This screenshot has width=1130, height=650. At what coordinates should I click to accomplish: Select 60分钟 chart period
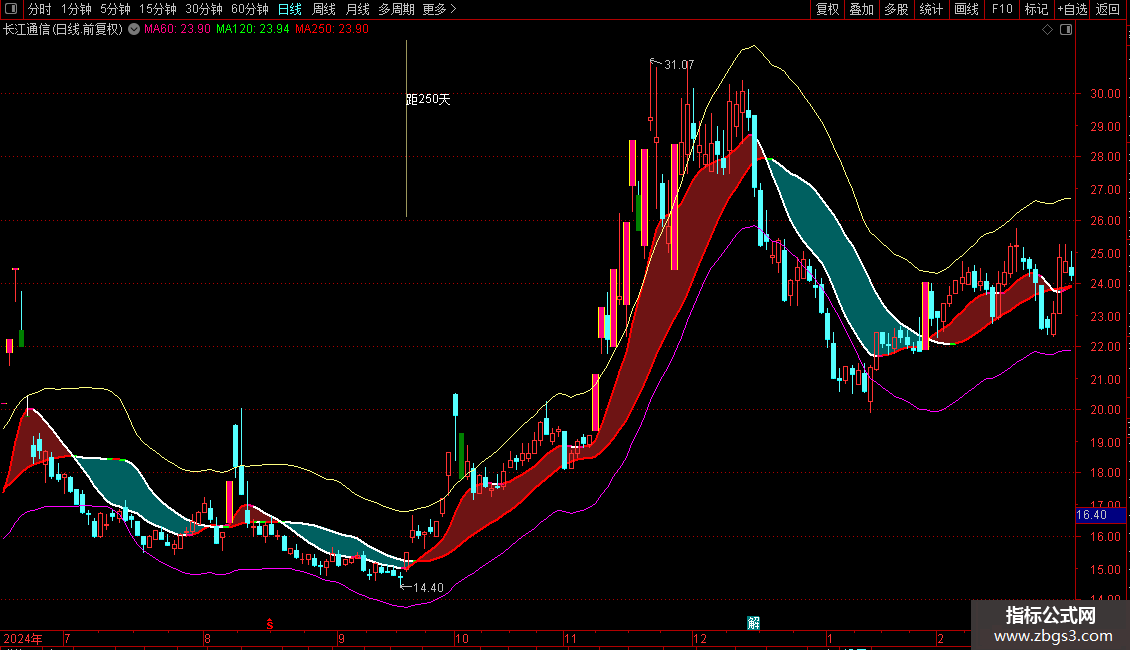pos(250,10)
